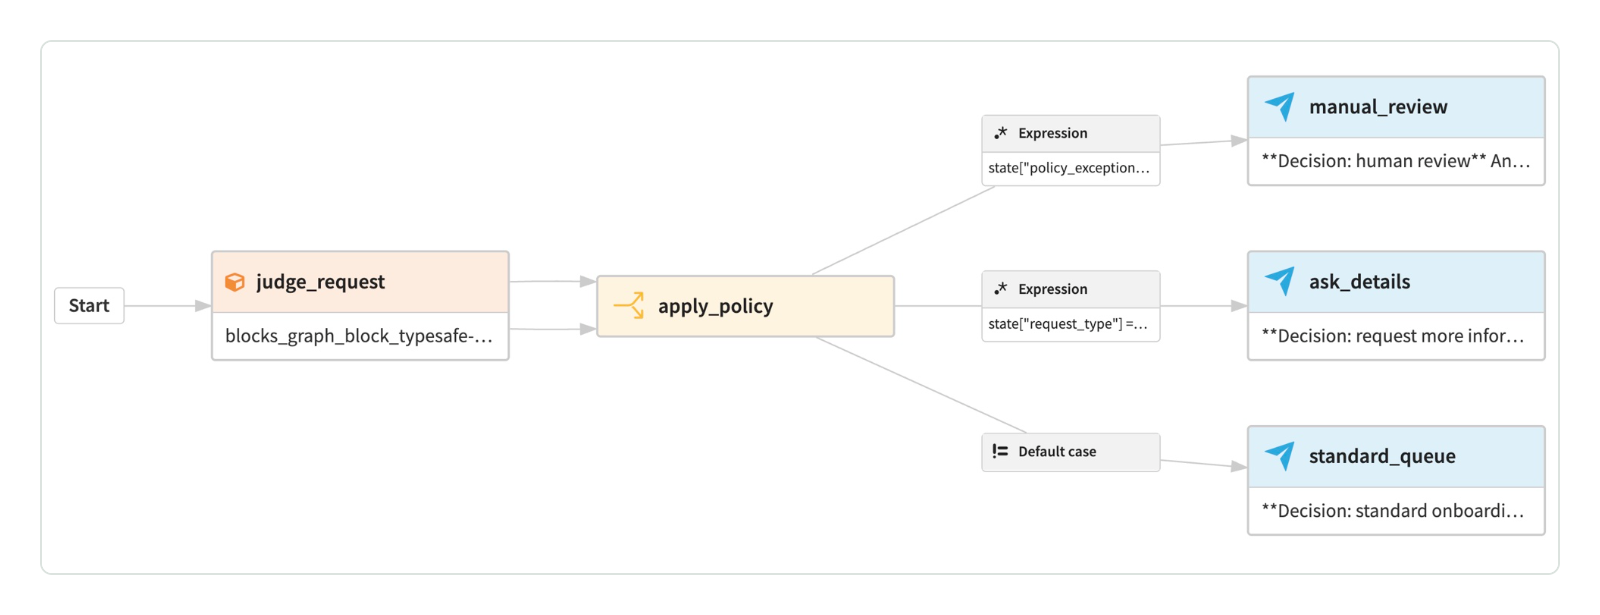Click the Default case label
1600x615 pixels.
pos(1057,452)
